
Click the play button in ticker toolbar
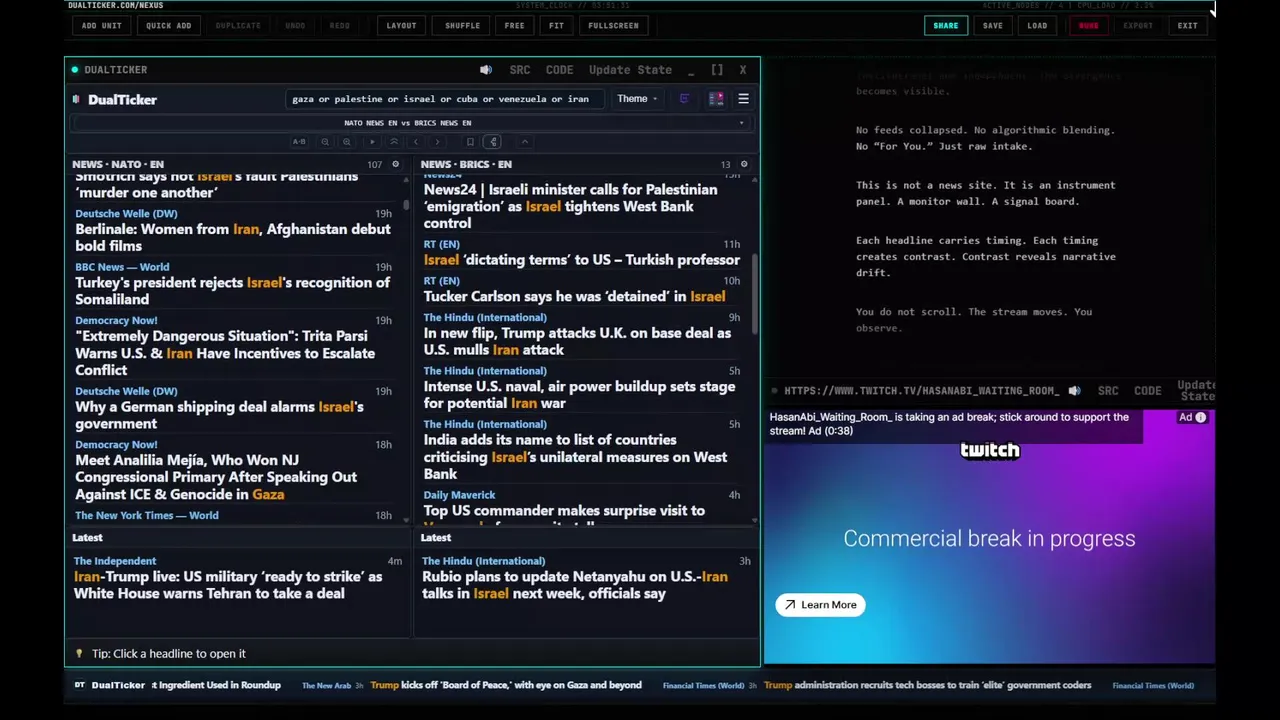pos(372,142)
